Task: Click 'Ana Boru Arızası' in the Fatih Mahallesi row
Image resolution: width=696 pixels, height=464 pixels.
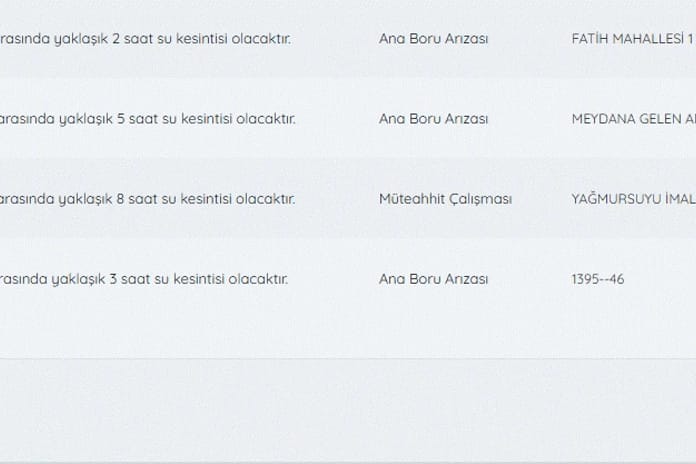Action: tap(433, 39)
